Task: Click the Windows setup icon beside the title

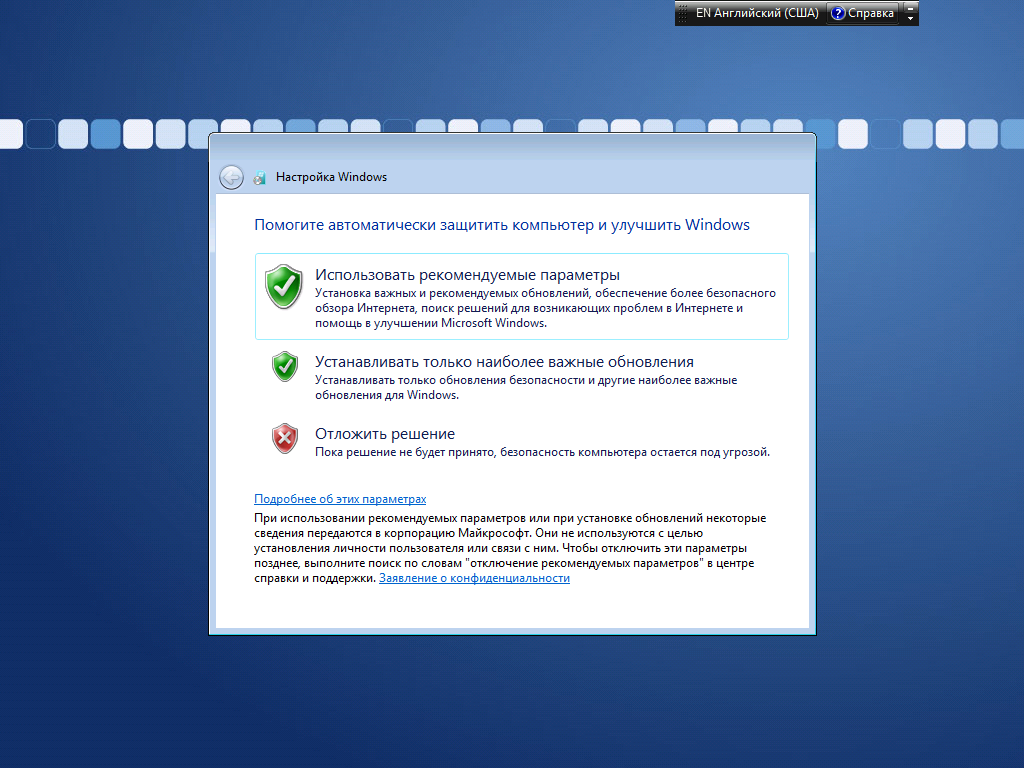Action: [x=260, y=178]
